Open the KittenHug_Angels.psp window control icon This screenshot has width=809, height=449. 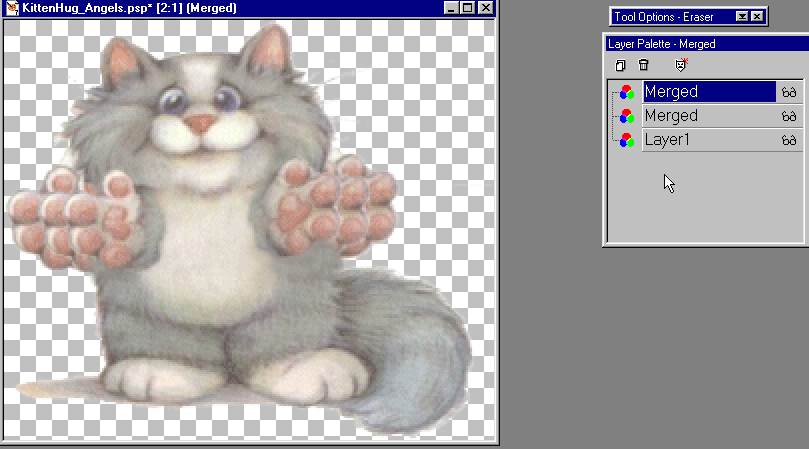coord(11,8)
